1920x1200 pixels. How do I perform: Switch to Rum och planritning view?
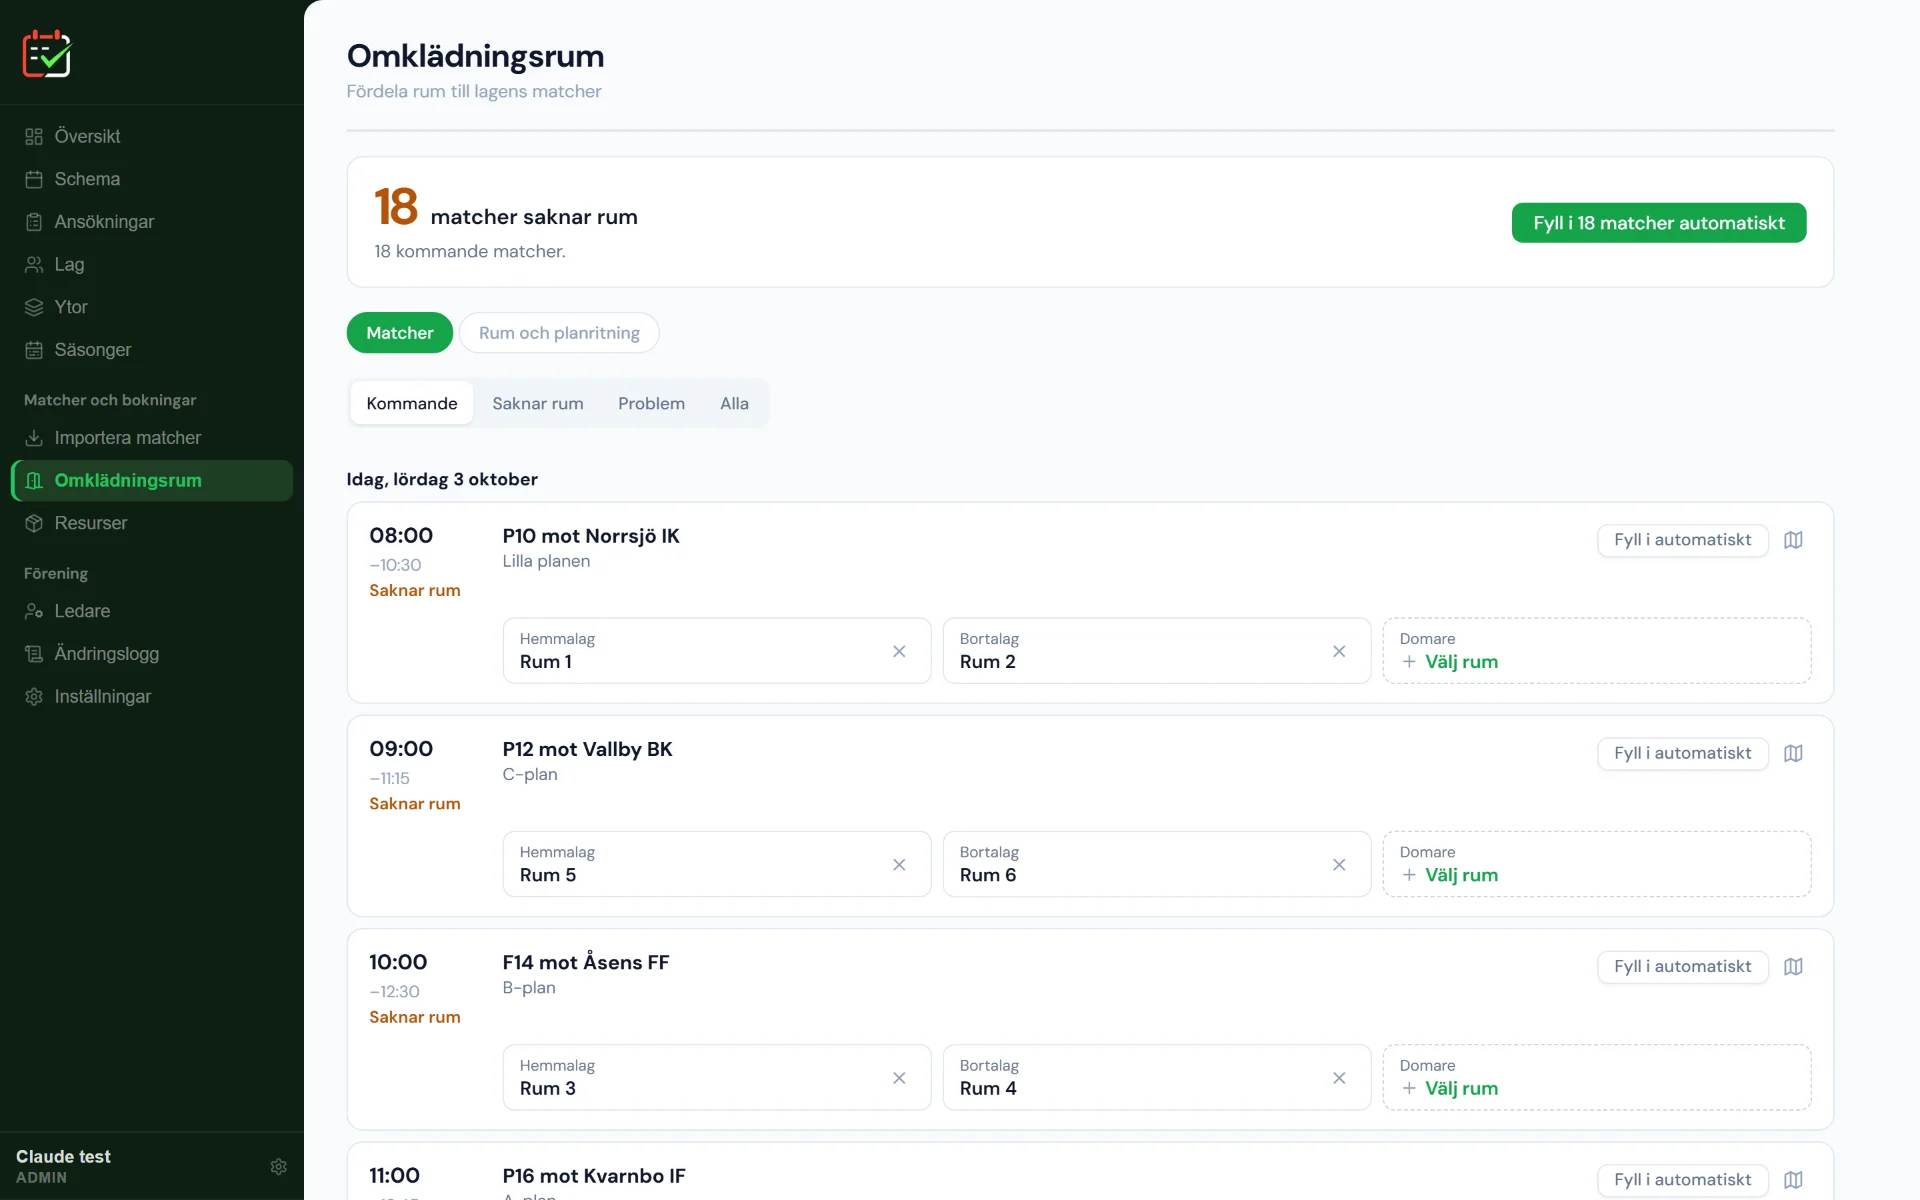(559, 333)
